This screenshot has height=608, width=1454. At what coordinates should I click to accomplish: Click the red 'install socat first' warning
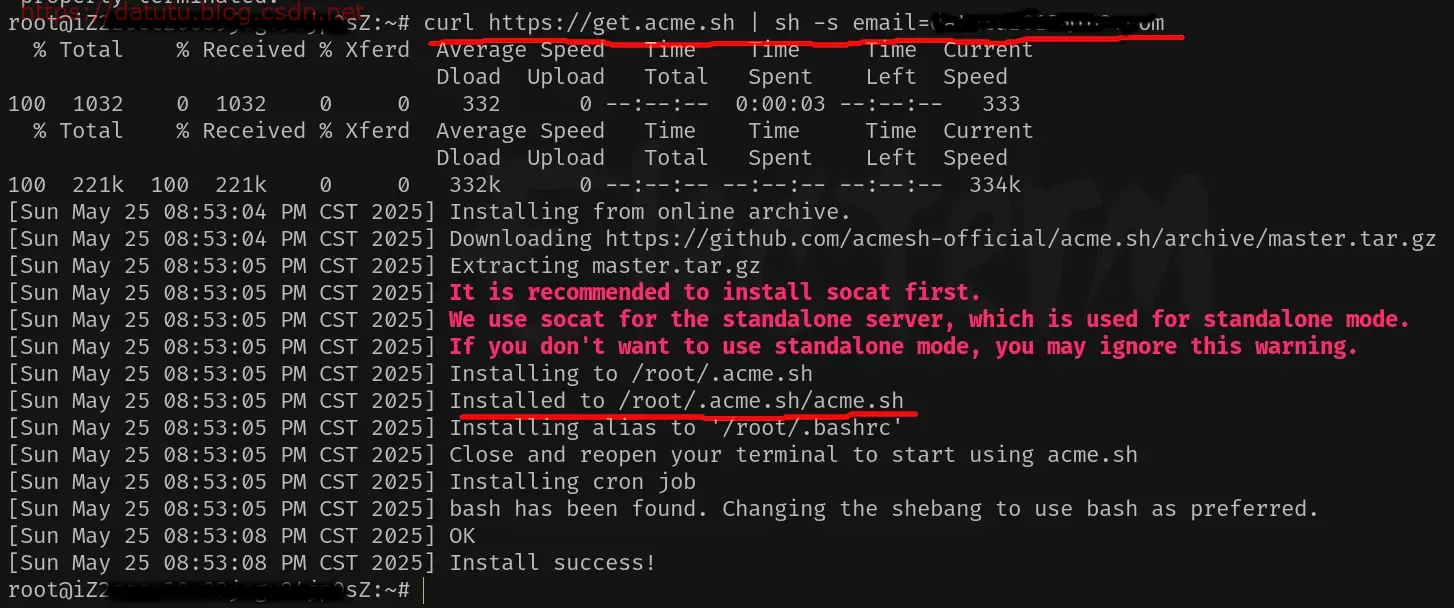[715, 293]
